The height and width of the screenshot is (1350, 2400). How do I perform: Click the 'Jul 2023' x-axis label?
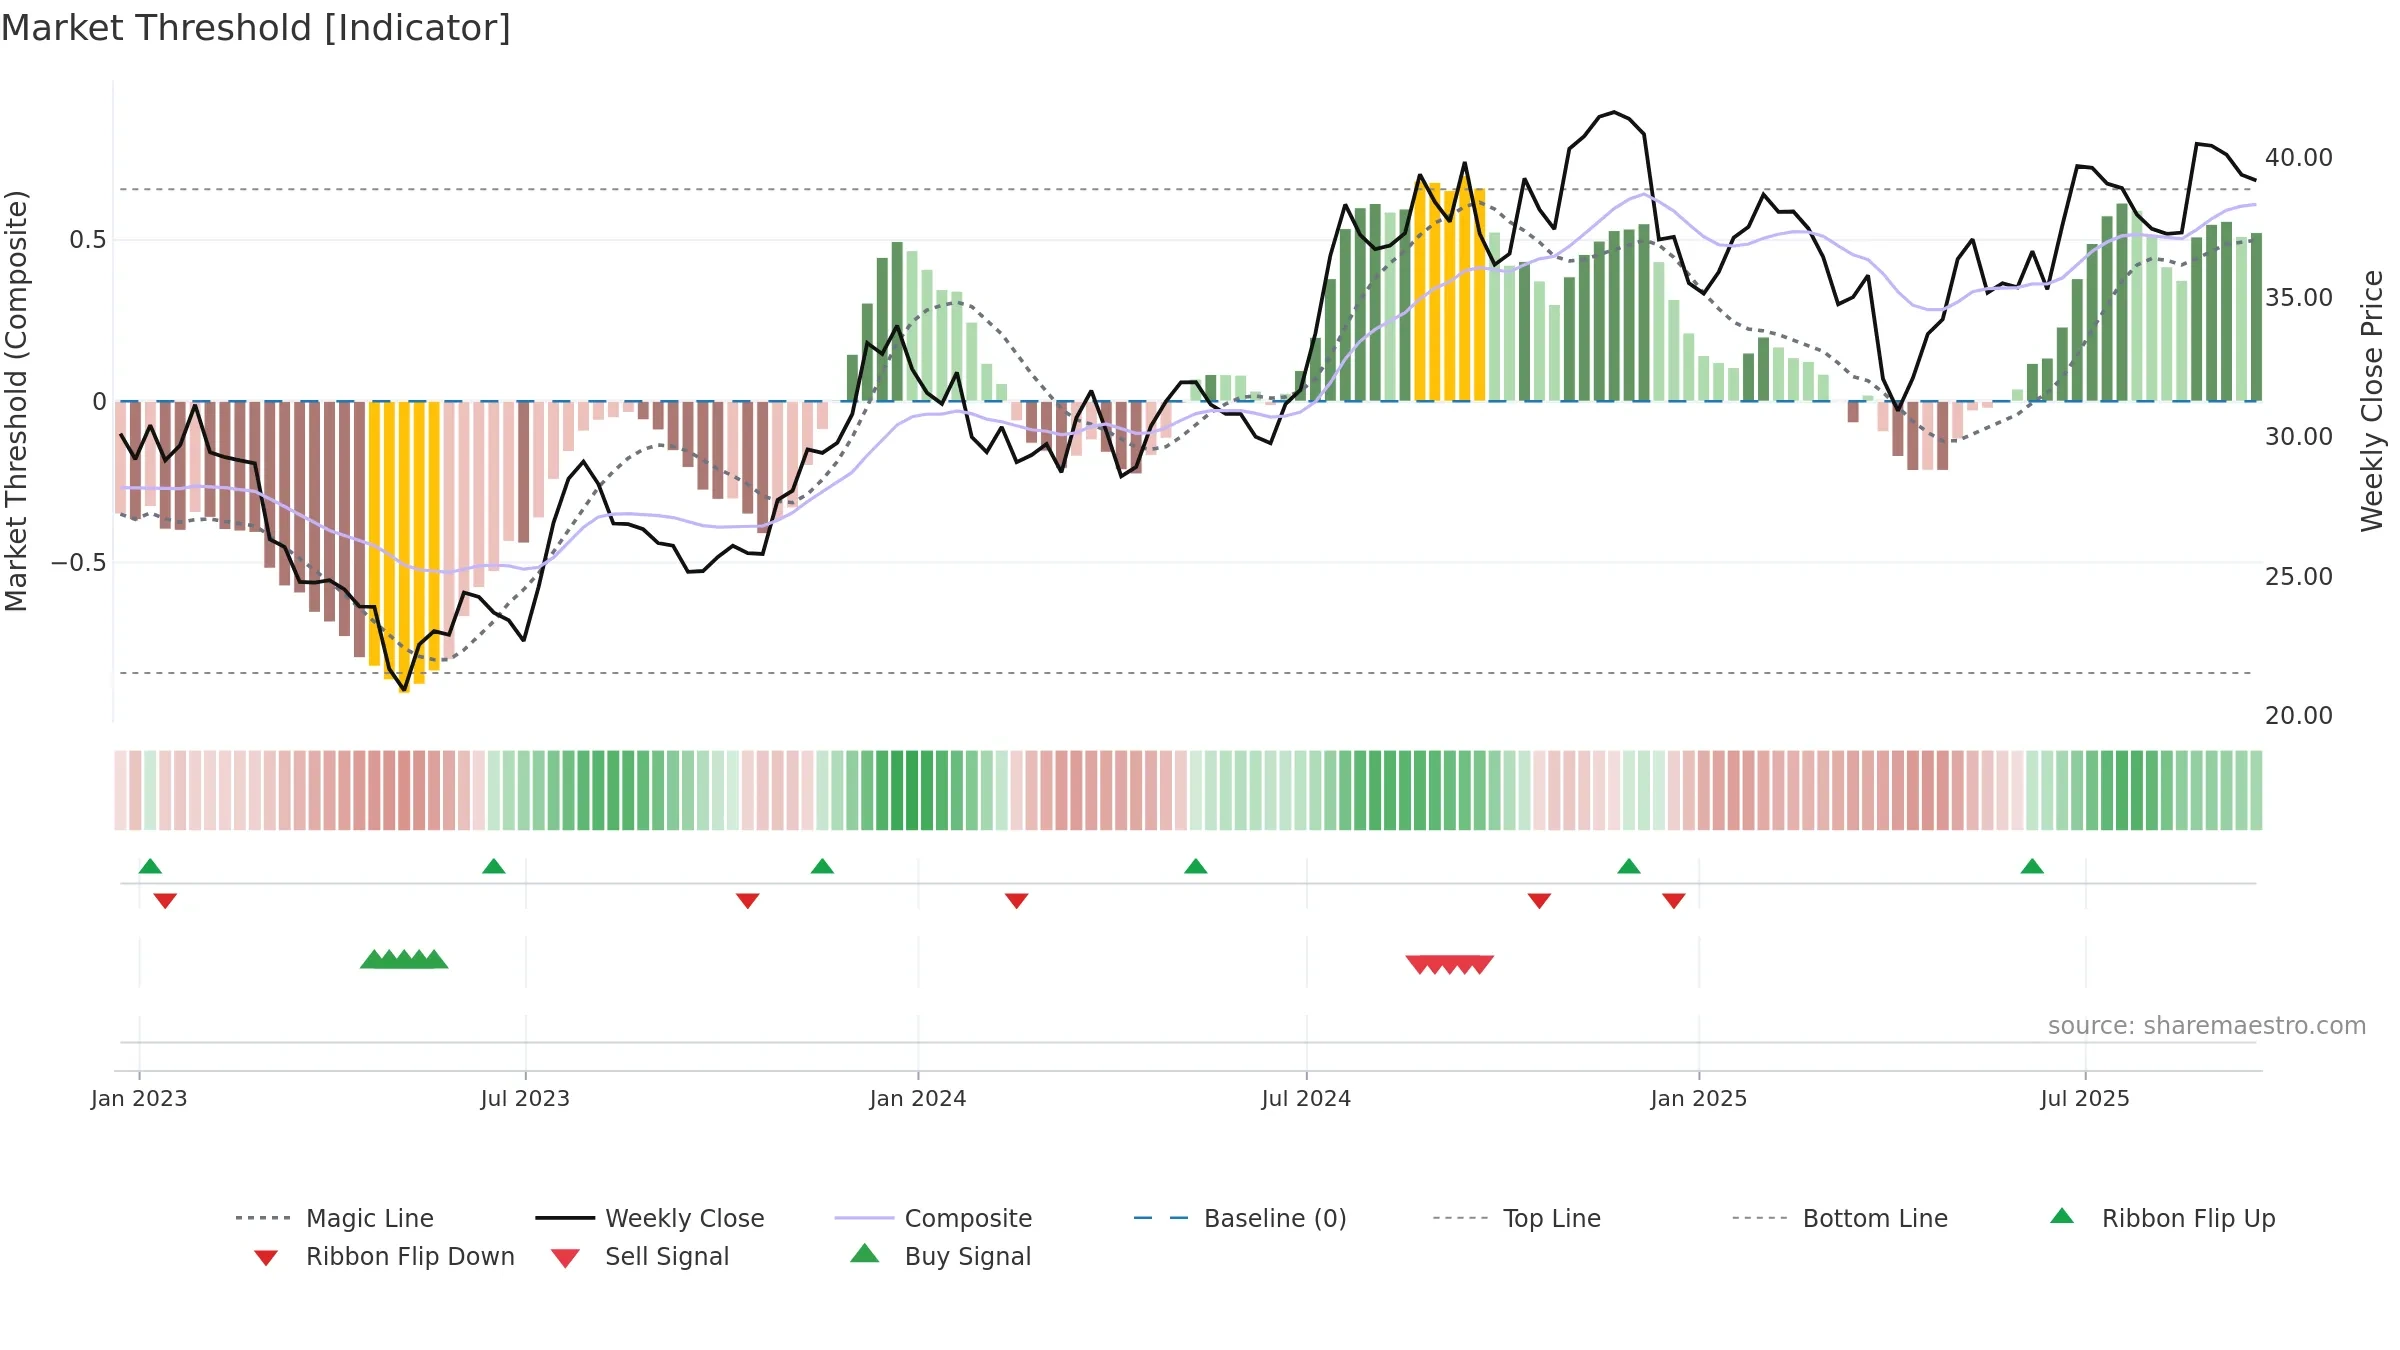click(525, 1098)
